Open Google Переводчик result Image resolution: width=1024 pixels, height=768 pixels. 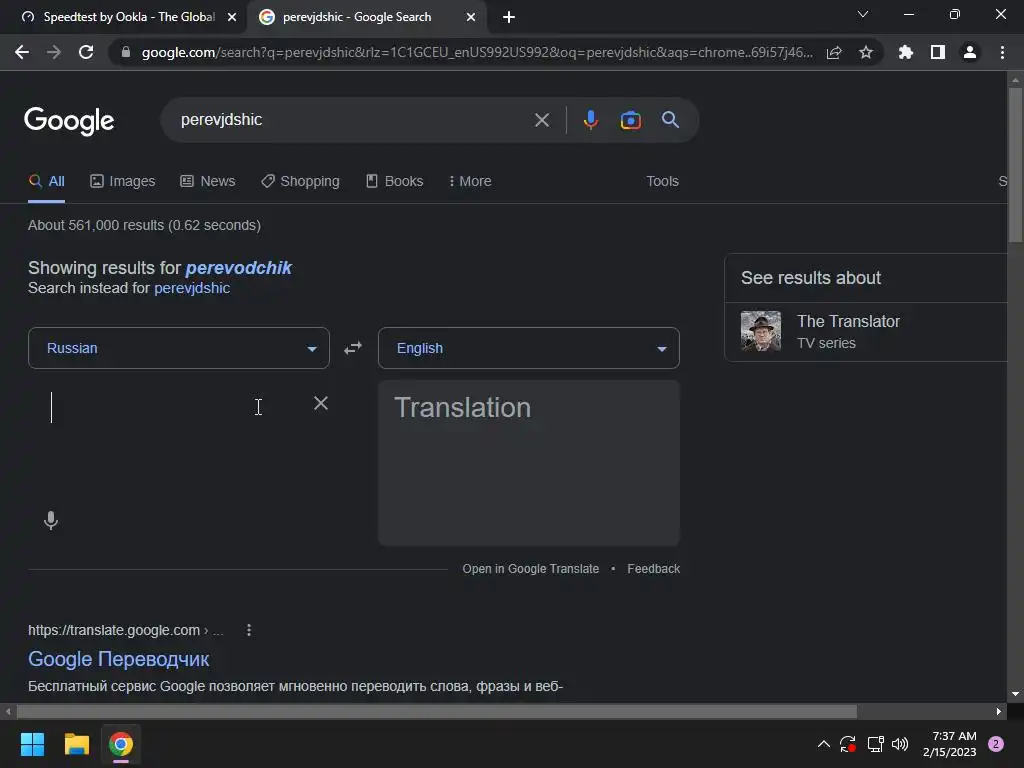(119, 659)
